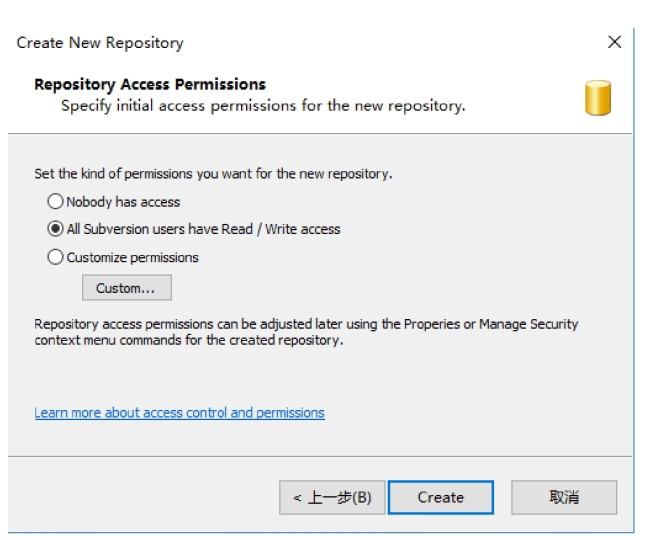The width and height of the screenshot is (648, 540).
Task: Click the less-than arrow on the back button
Action: 297,498
